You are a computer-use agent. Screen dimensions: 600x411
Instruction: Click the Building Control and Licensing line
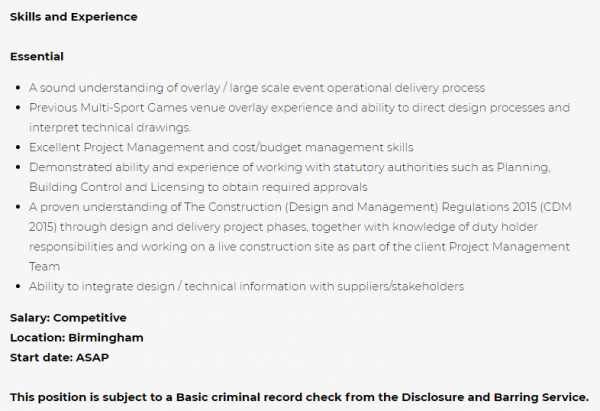click(198, 188)
